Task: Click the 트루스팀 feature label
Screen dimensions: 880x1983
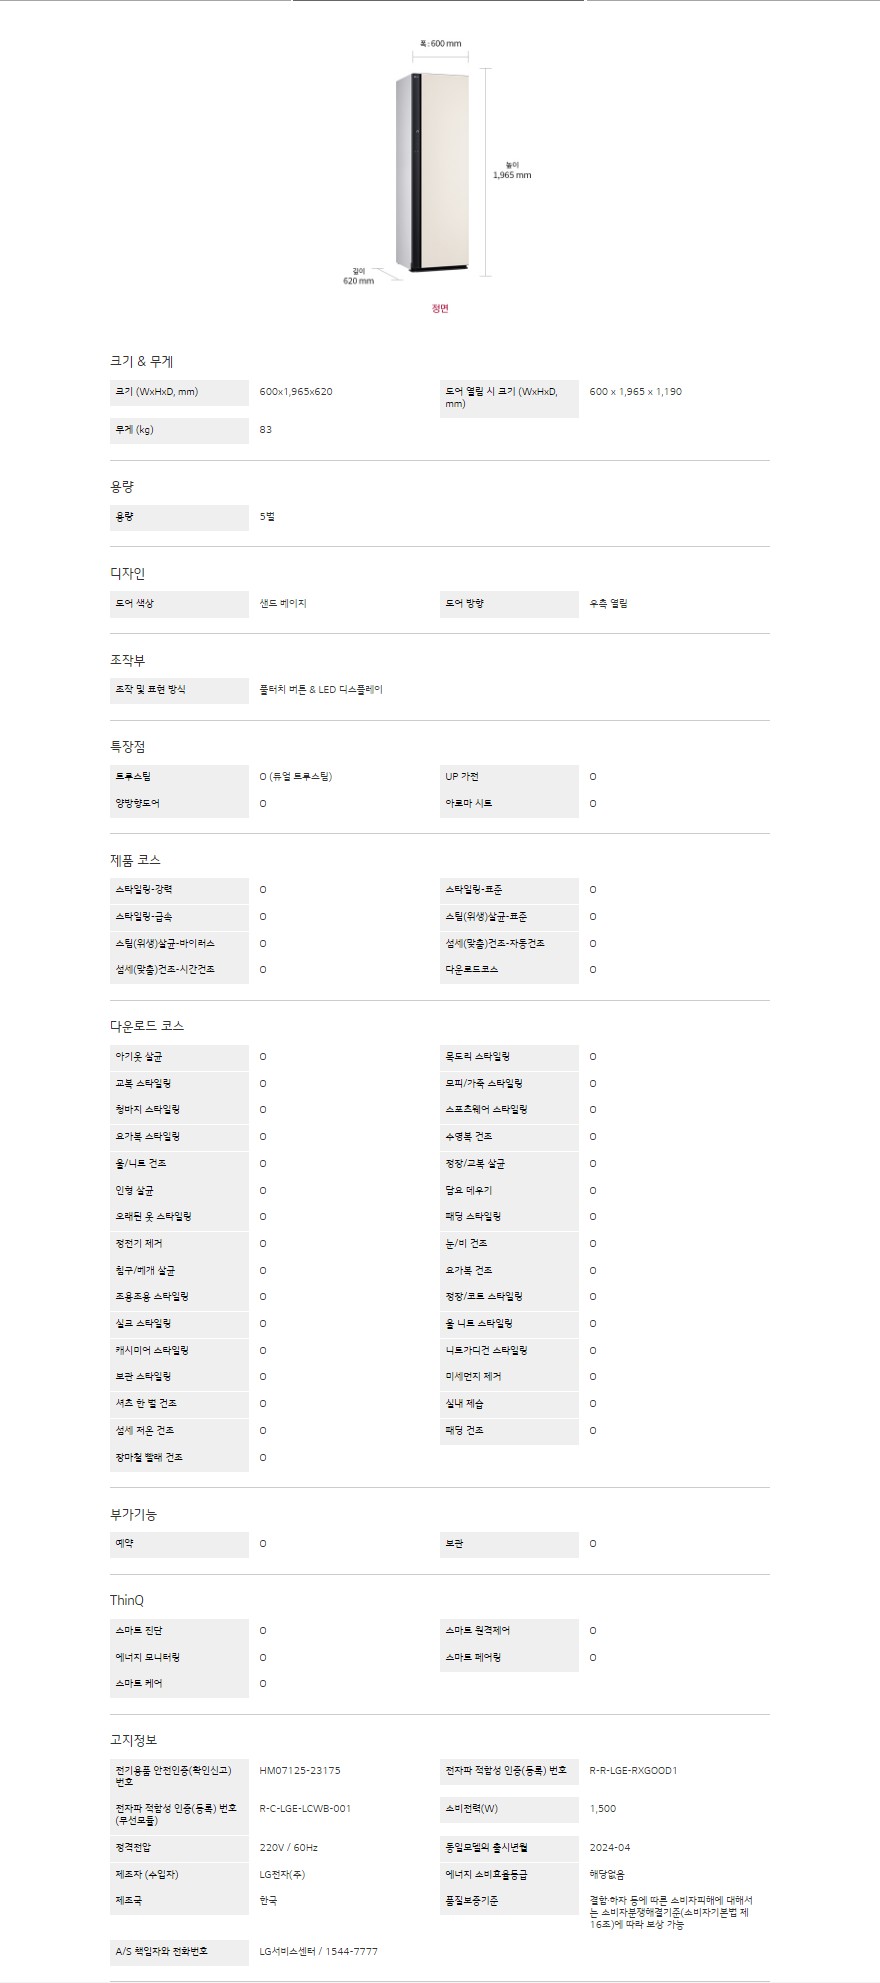Action: tap(133, 777)
